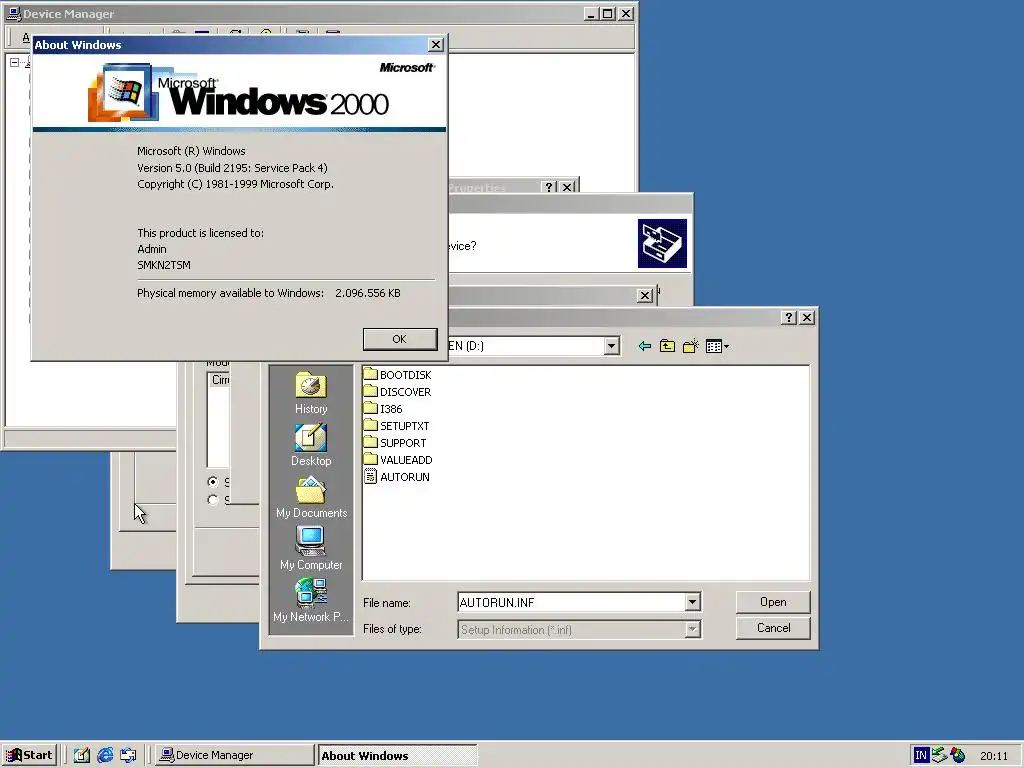Click the system tray clock 20:11

[994, 756]
